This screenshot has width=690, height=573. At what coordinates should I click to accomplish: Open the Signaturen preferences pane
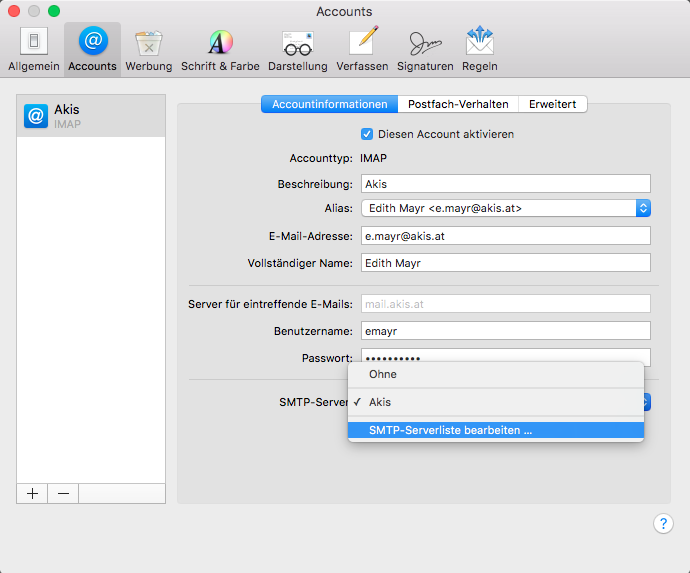(x=426, y=50)
